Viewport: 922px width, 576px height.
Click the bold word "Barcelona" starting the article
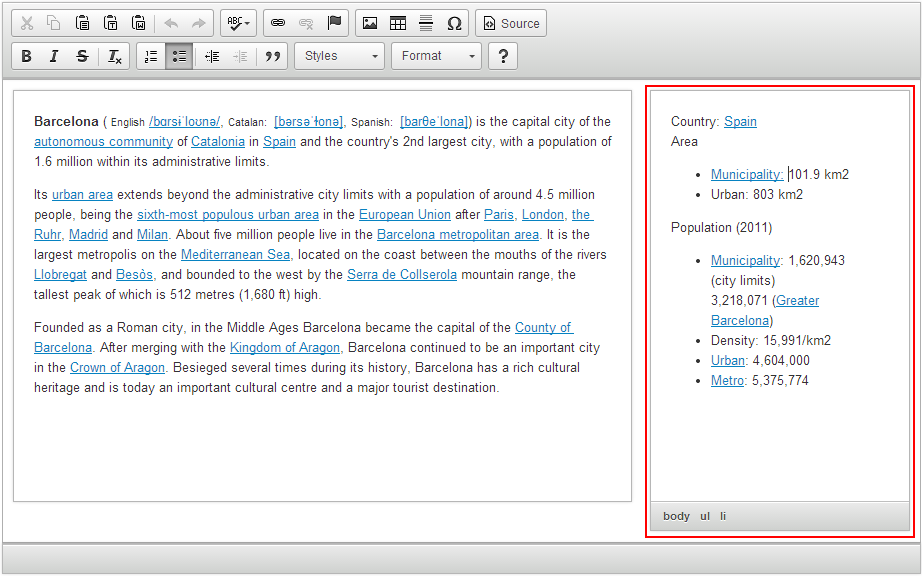[x=66, y=122]
